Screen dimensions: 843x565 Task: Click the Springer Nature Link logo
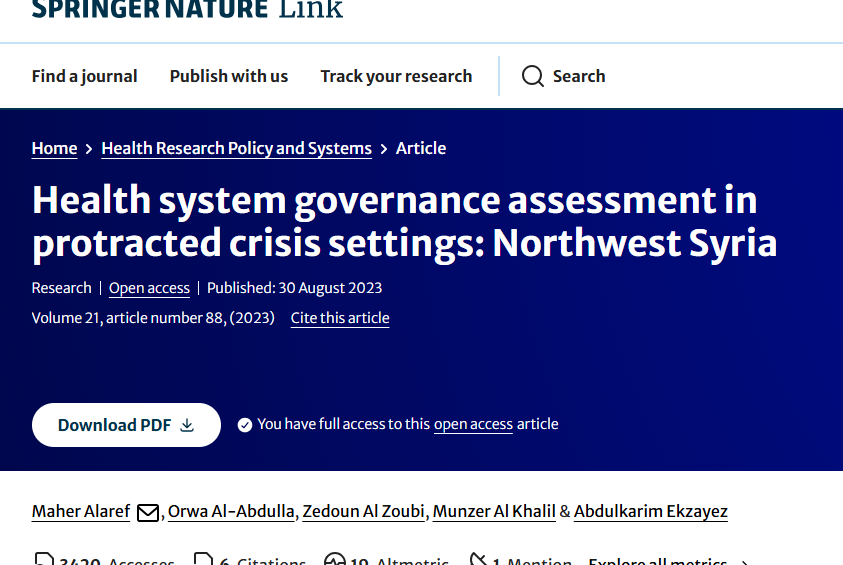pyautogui.click(x=187, y=10)
